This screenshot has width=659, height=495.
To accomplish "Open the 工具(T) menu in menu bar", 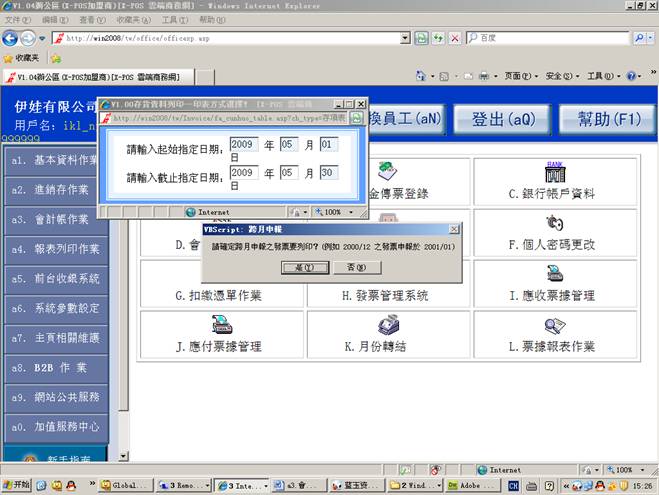I will 174,19.
